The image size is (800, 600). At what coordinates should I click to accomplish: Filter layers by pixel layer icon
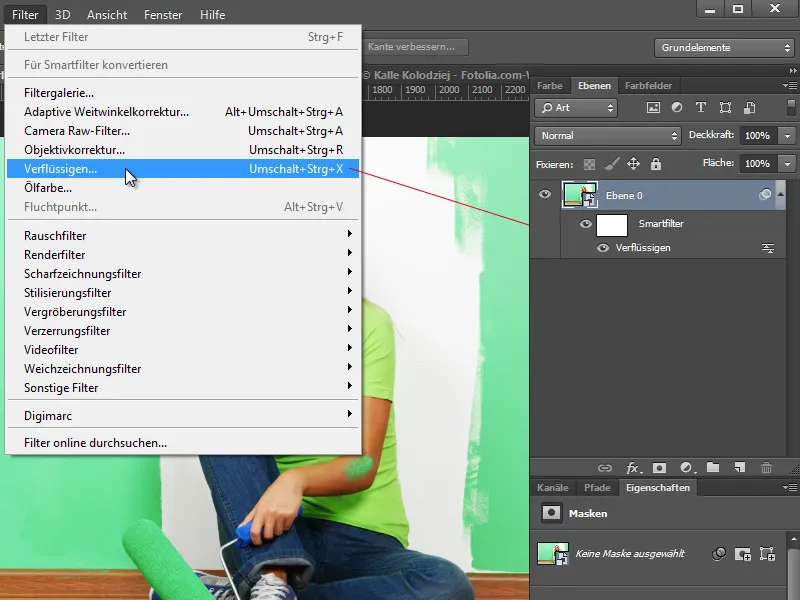click(x=653, y=108)
